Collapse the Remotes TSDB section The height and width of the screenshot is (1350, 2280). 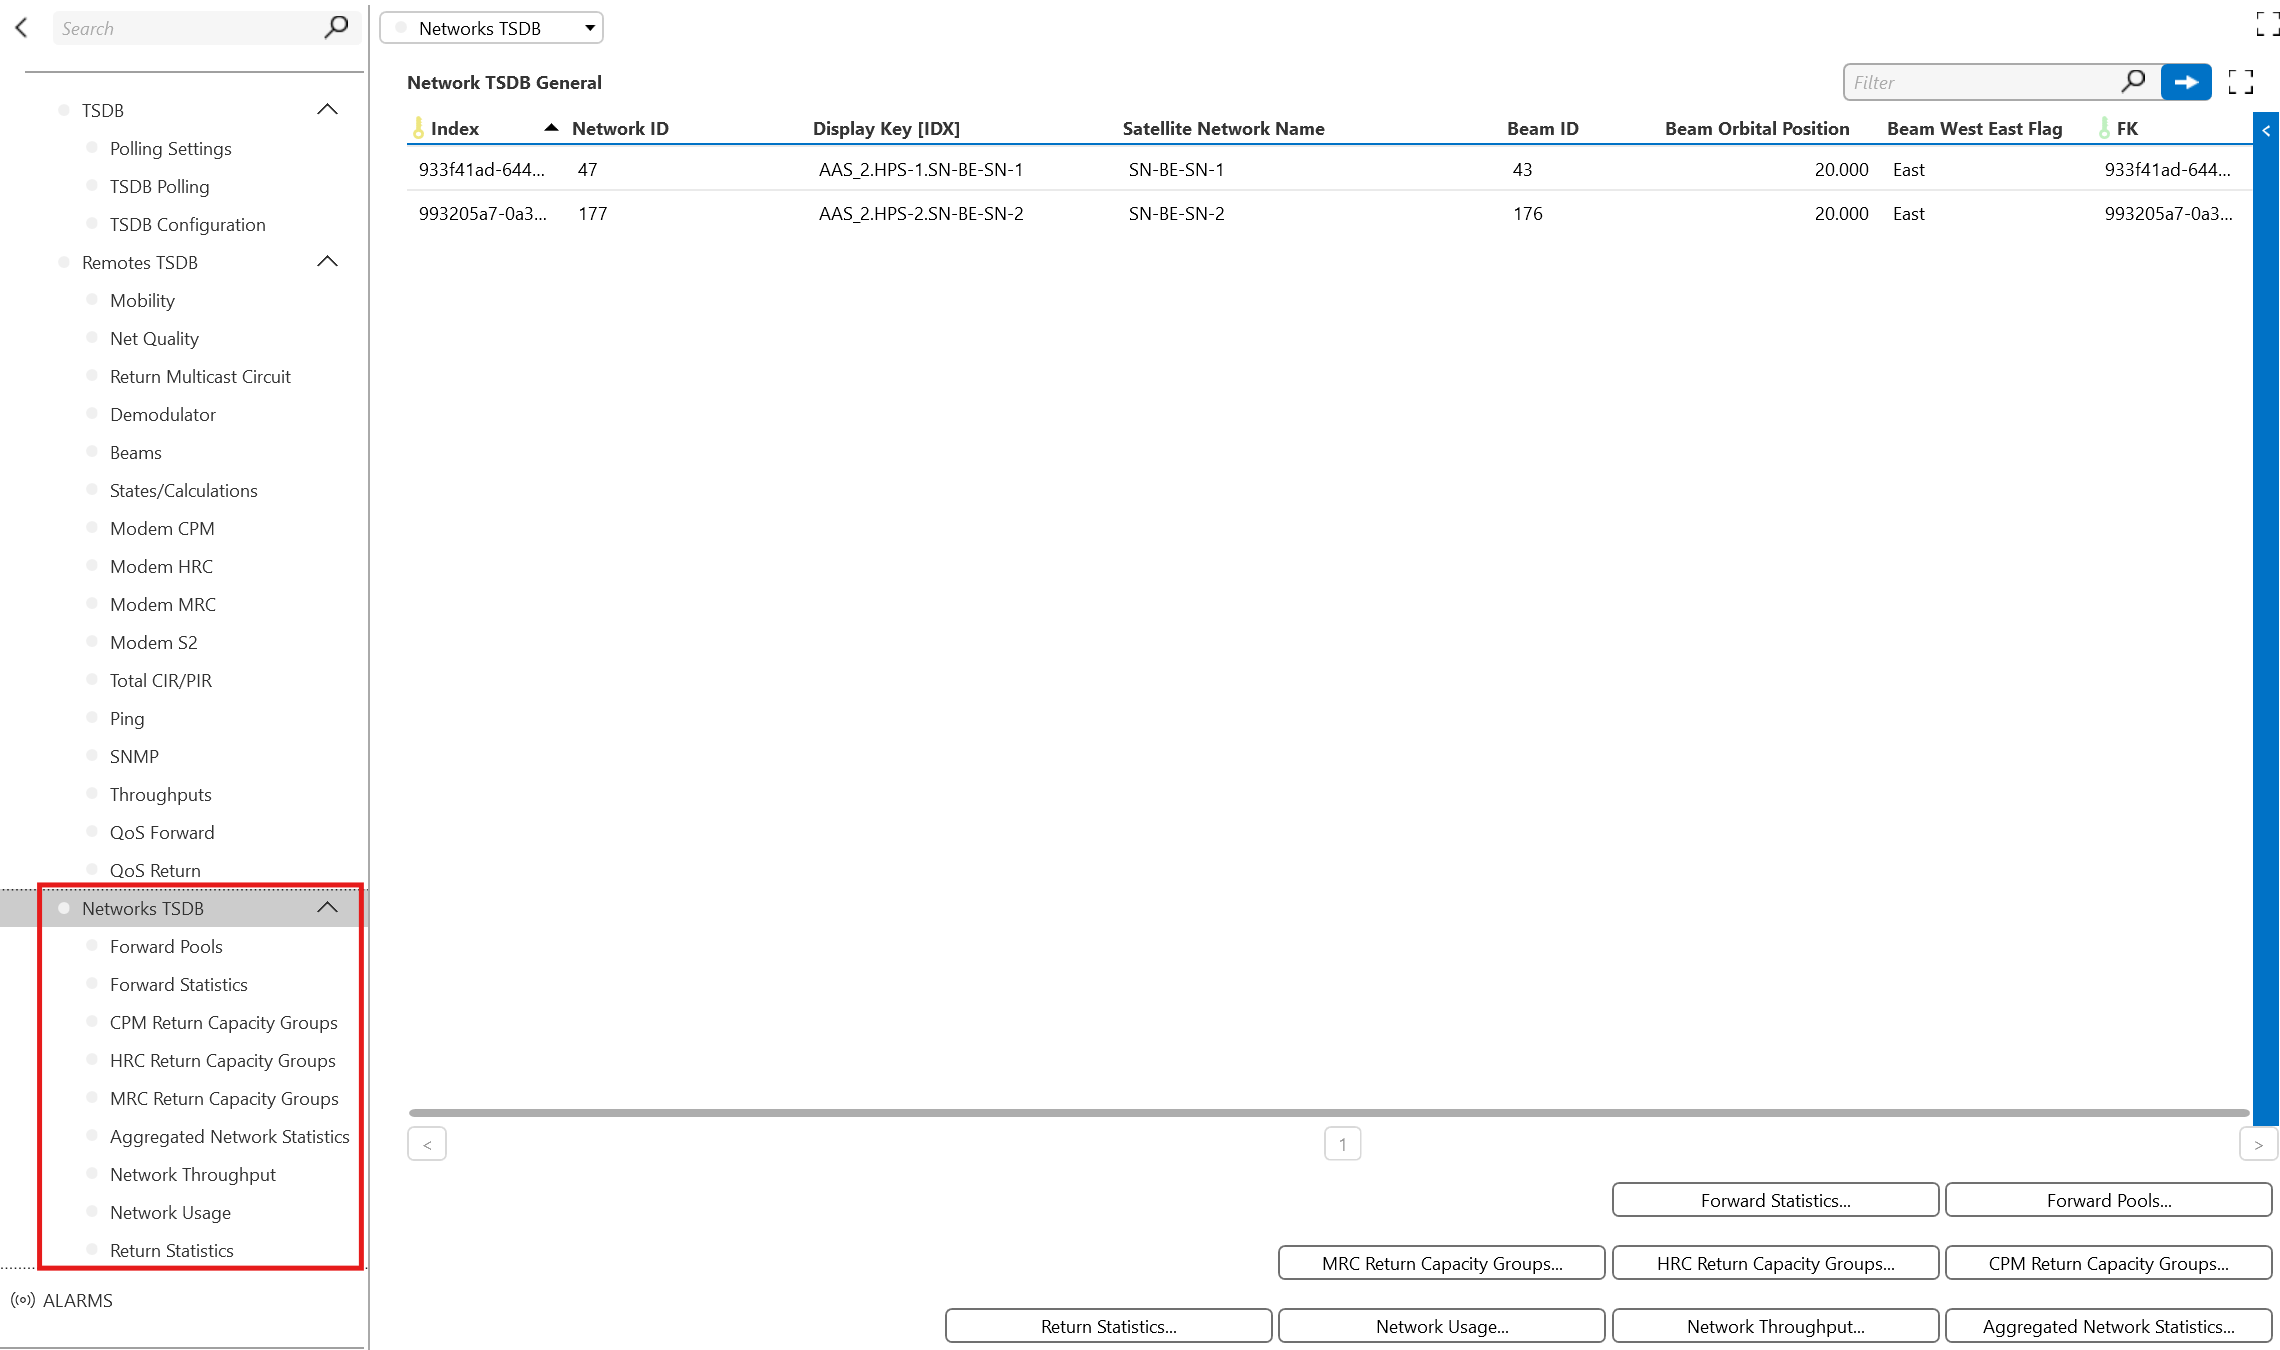[x=327, y=261]
